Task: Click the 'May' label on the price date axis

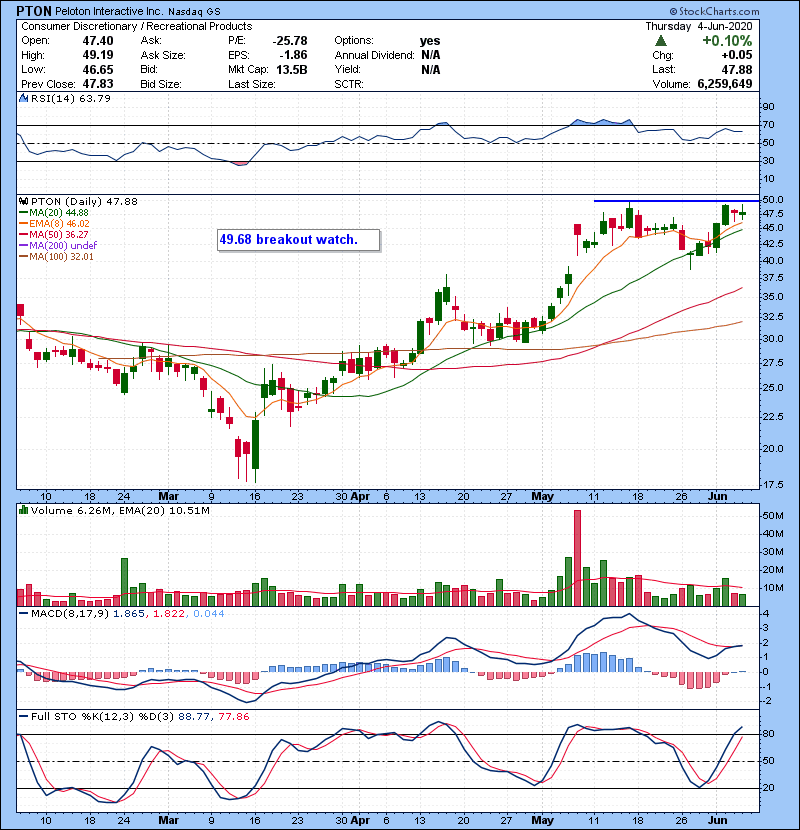Action: click(542, 497)
